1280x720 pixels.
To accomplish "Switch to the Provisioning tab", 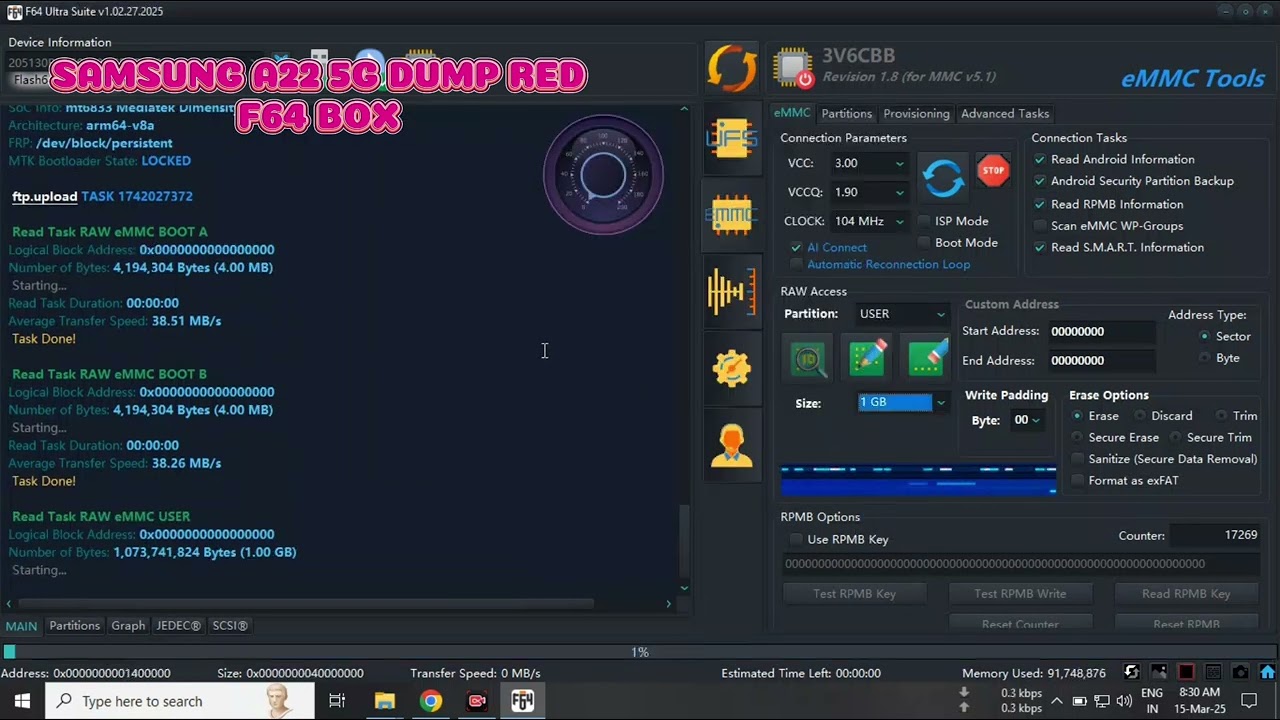I will pos(916,114).
